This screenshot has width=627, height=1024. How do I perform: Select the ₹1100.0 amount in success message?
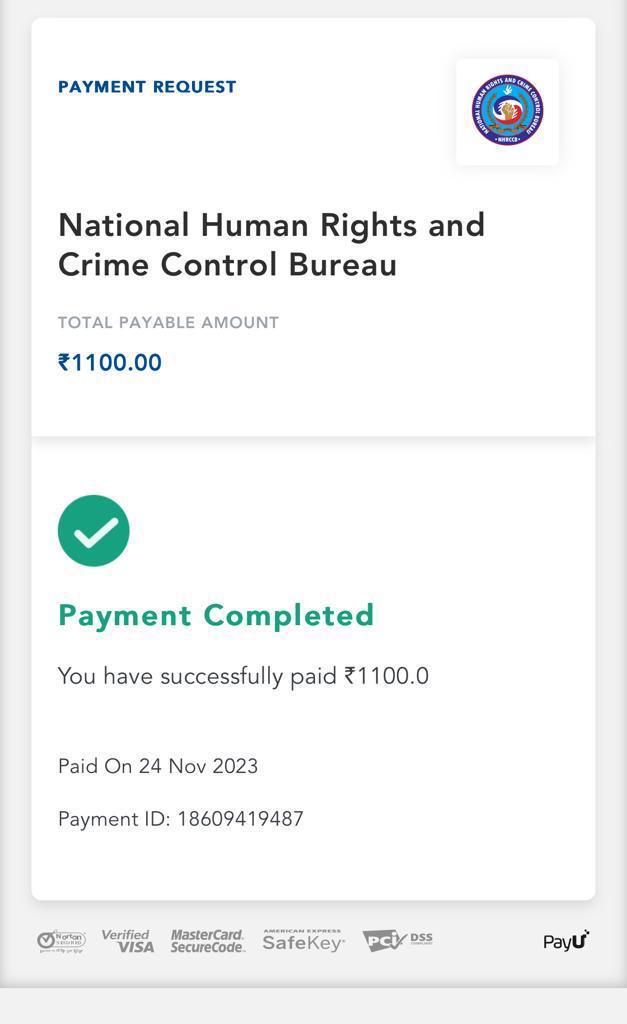pos(387,676)
